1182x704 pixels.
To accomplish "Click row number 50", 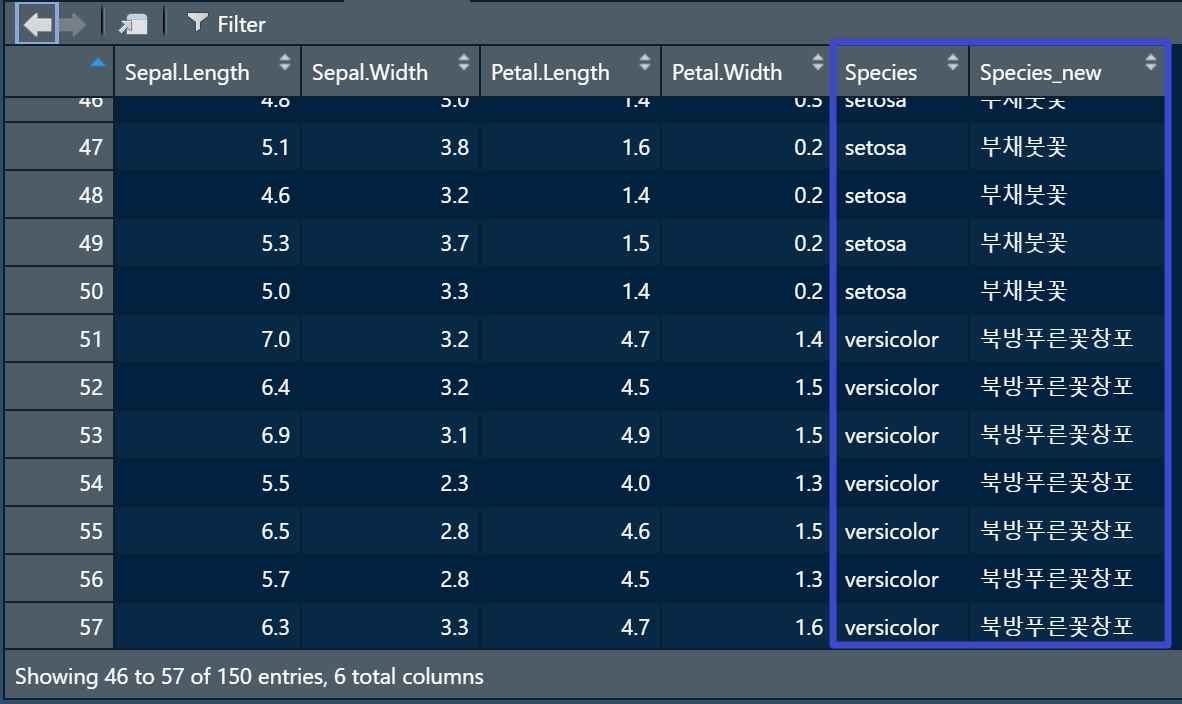I will point(59,291).
